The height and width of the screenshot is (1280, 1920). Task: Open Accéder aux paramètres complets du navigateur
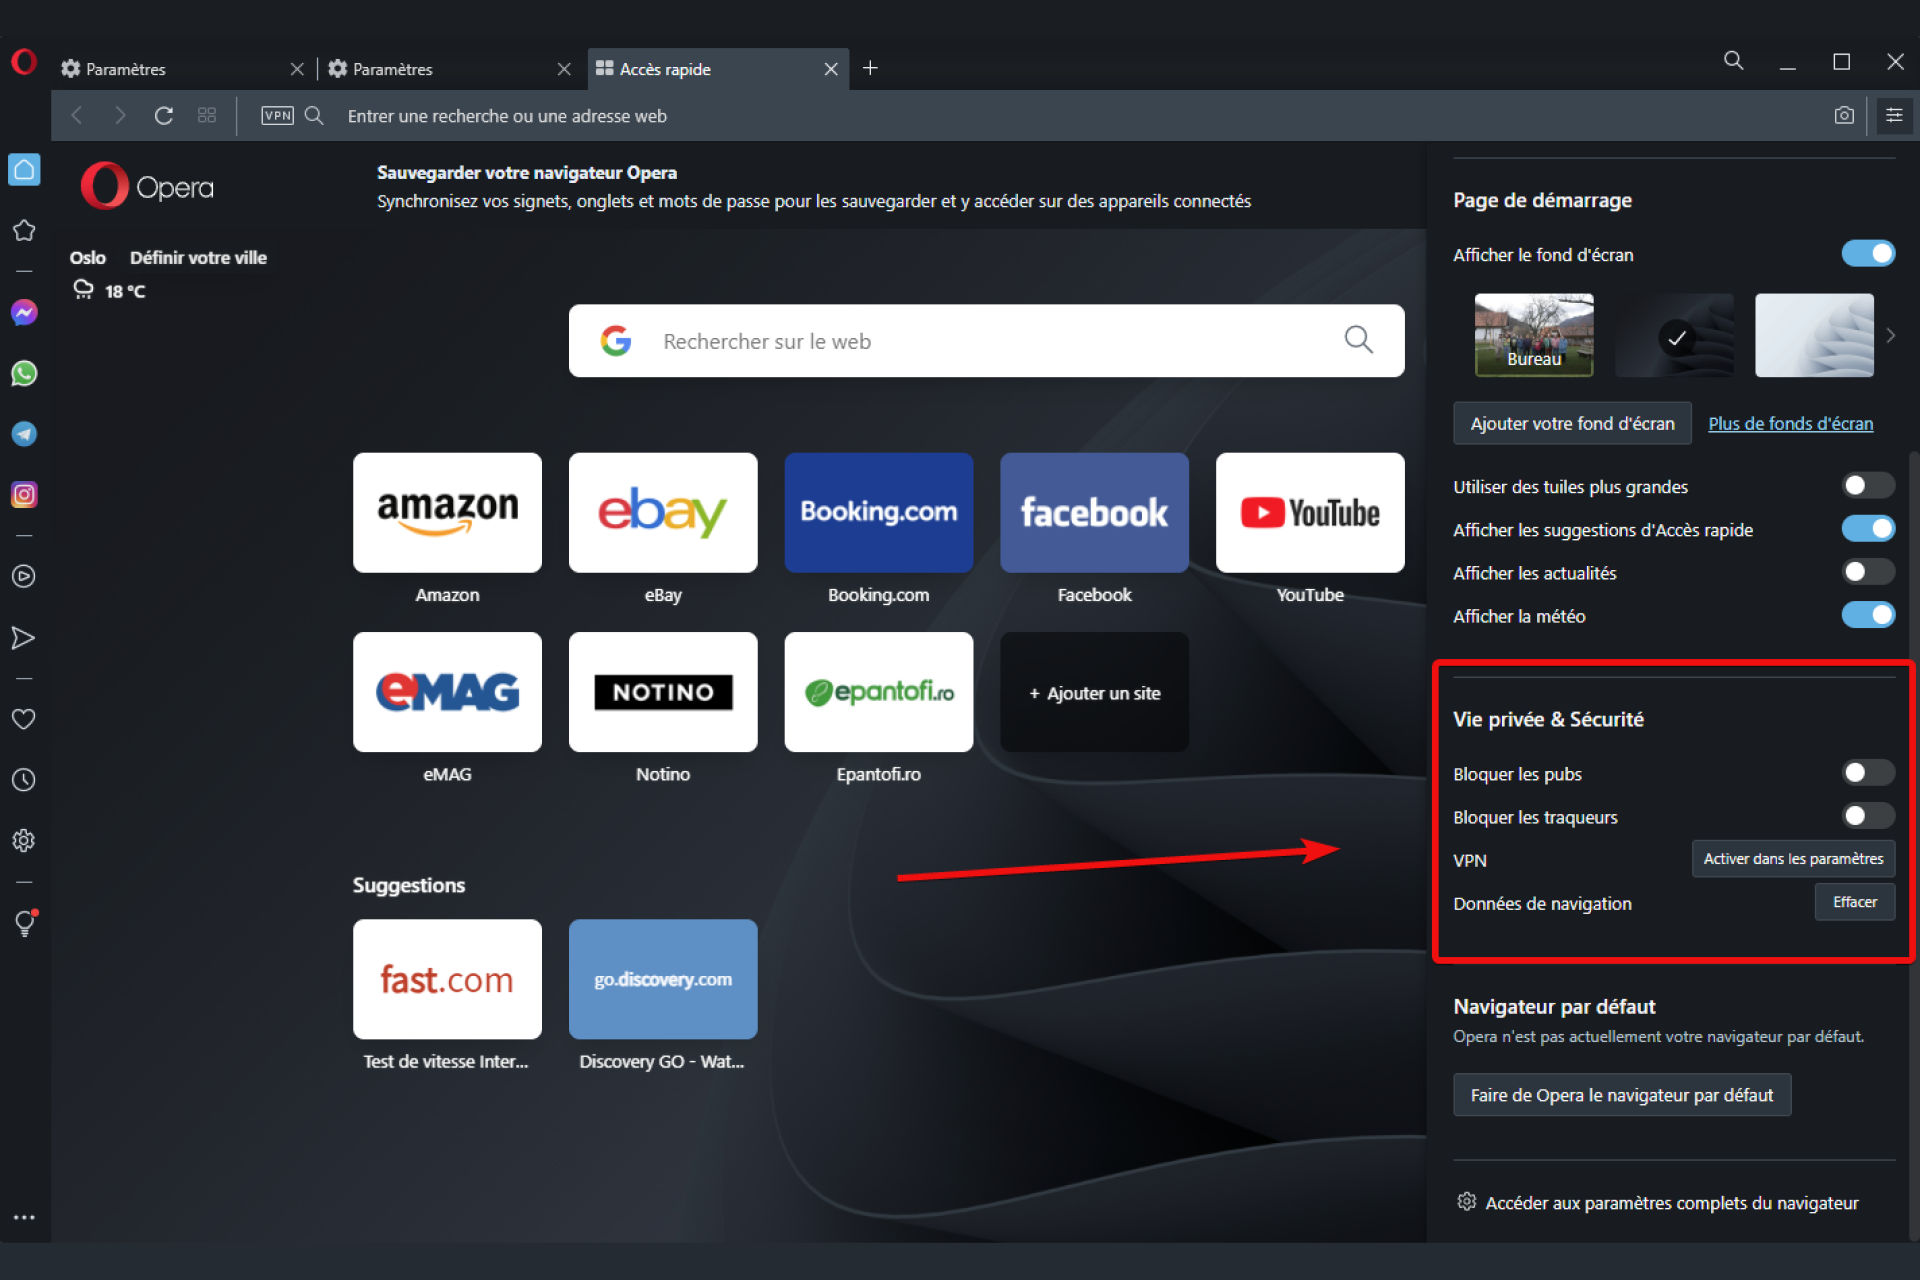1658,1203
